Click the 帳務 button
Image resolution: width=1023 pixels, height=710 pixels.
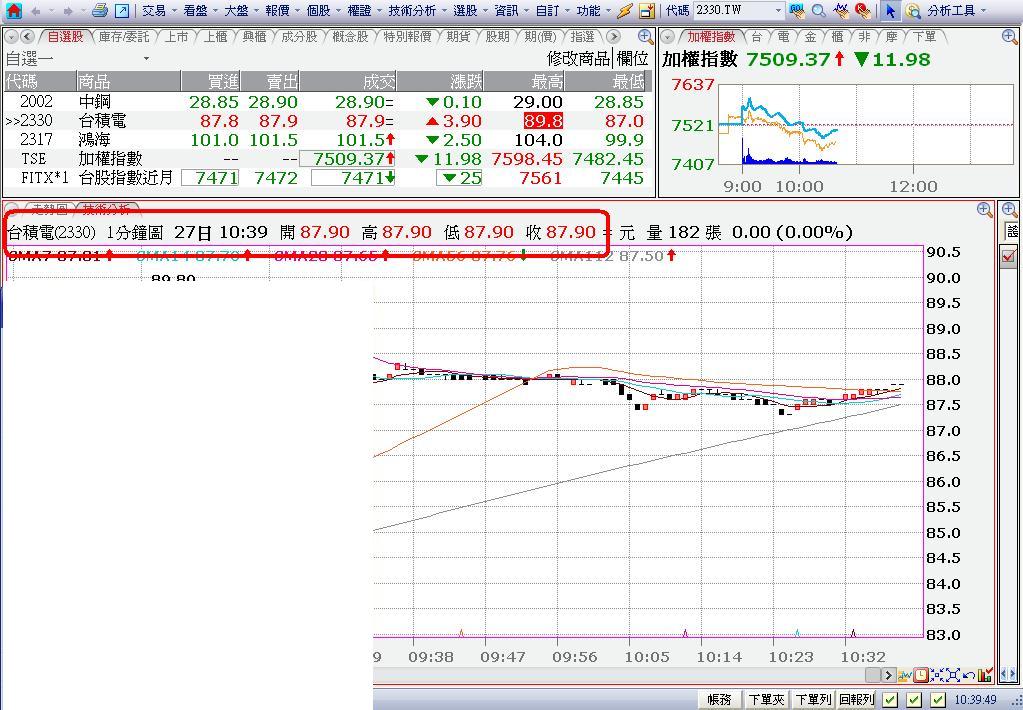tap(720, 700)
